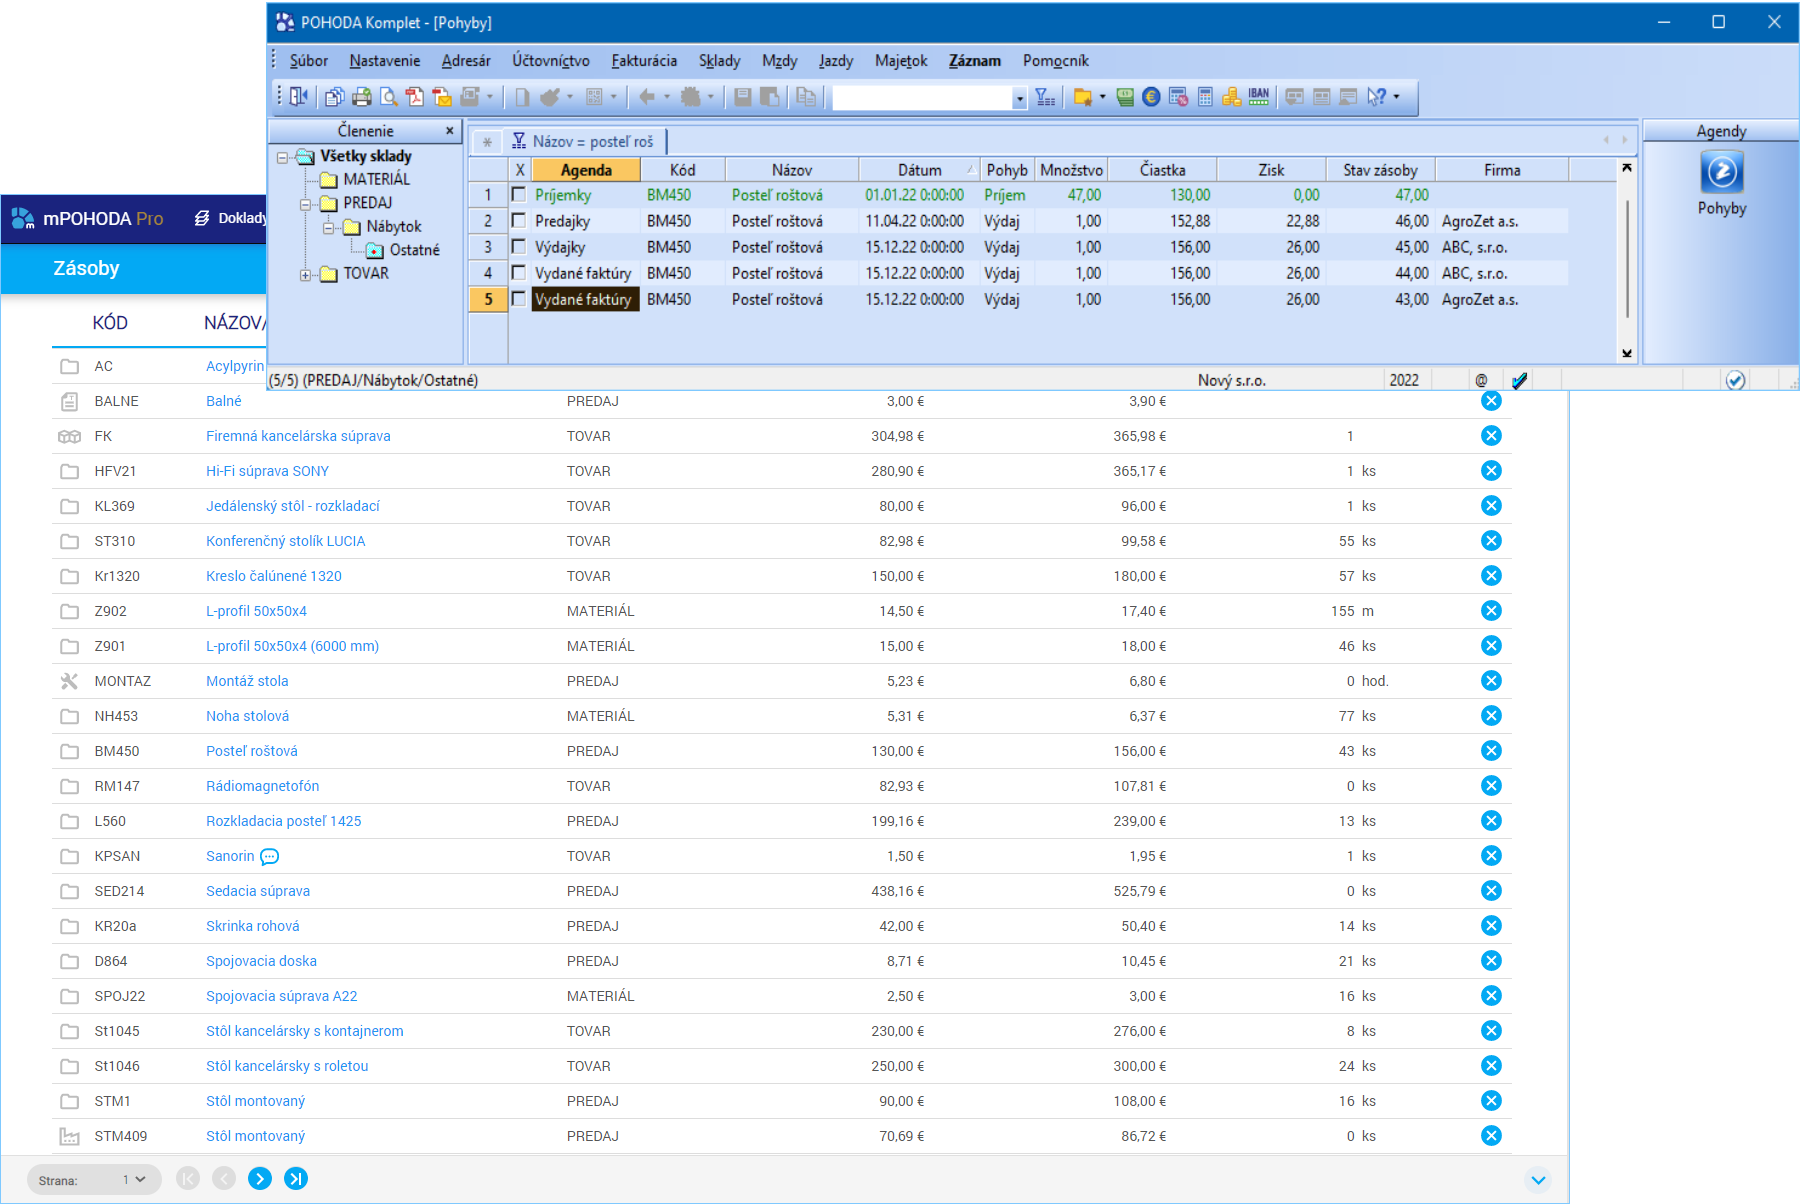The width and height of the screenshot is (1802, 1204).
Task: Click the euro coin toolbar icon
Action: pyautogui.click(x=1151, y=97)
